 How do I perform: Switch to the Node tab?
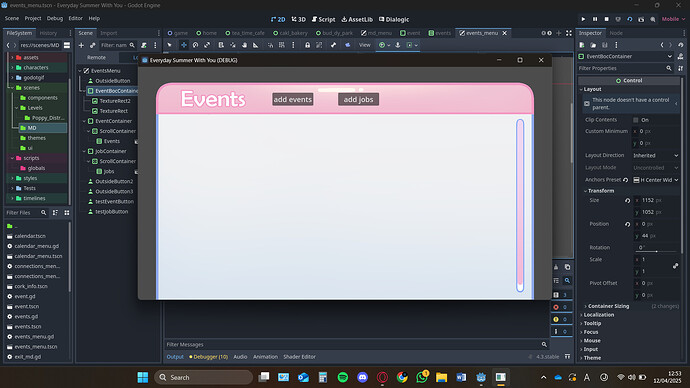tap(616, 33)
